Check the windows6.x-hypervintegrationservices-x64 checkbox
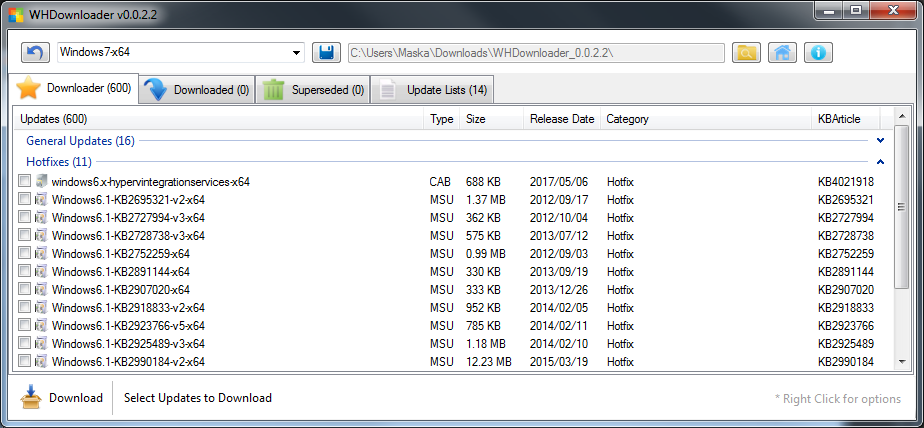 [x=24, y=180]
